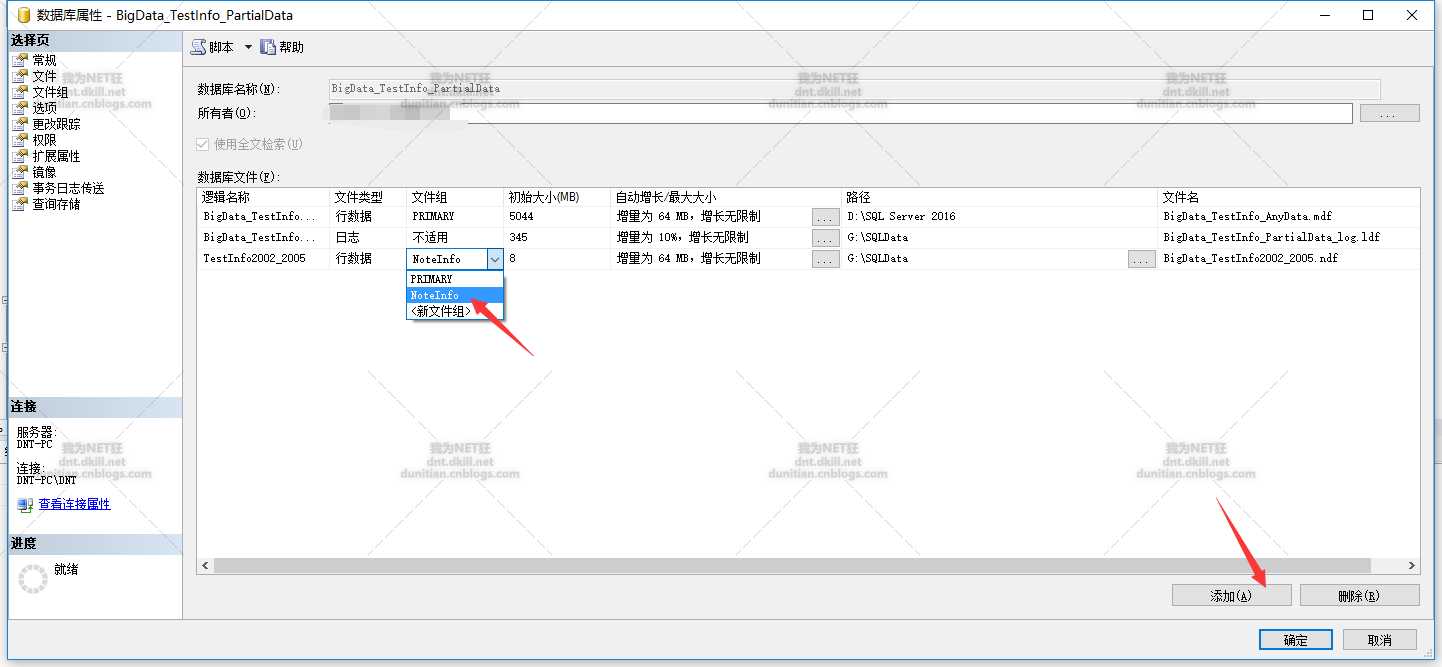1442x667 pixels.
Task: Click the 初始大小(MB) column header
Action: 557,197
